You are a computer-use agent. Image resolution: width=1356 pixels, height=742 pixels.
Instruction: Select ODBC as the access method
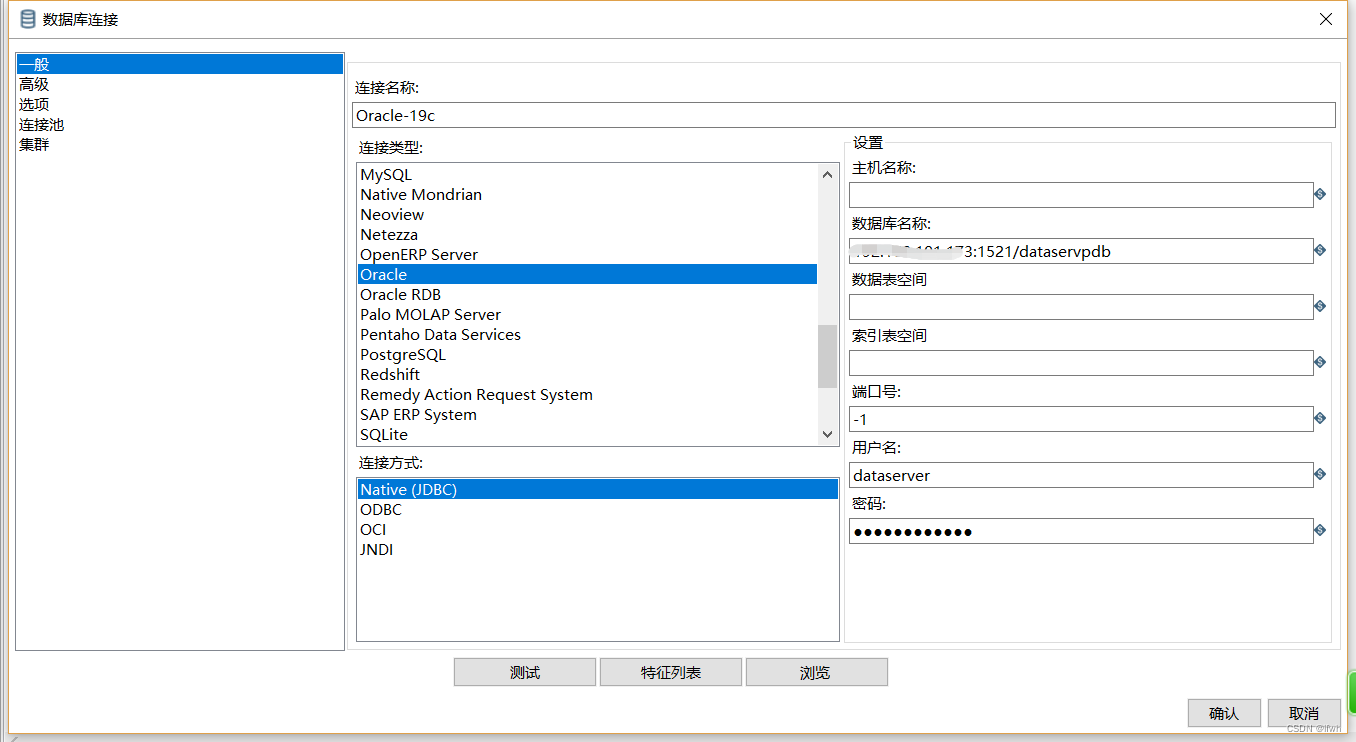[380, 509]
